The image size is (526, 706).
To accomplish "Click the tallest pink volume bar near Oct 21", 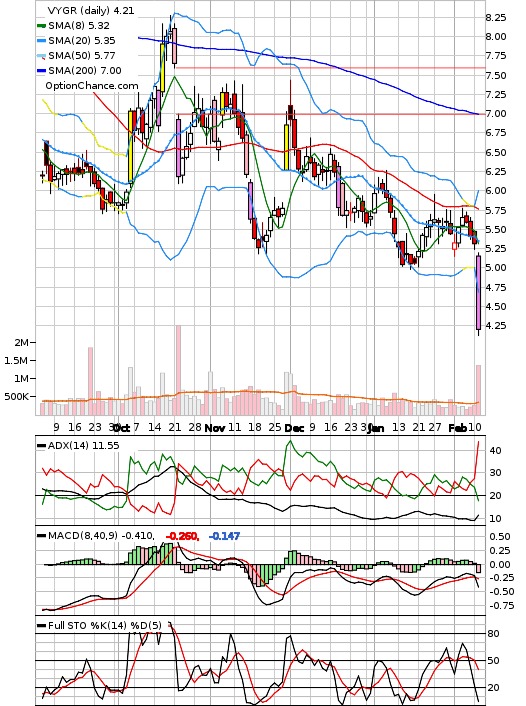I will click(x=178, y=370).
